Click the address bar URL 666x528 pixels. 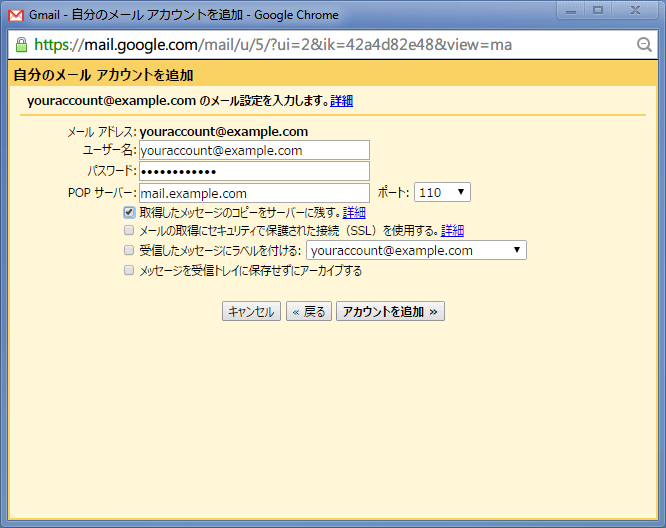[x=330, y=45]
